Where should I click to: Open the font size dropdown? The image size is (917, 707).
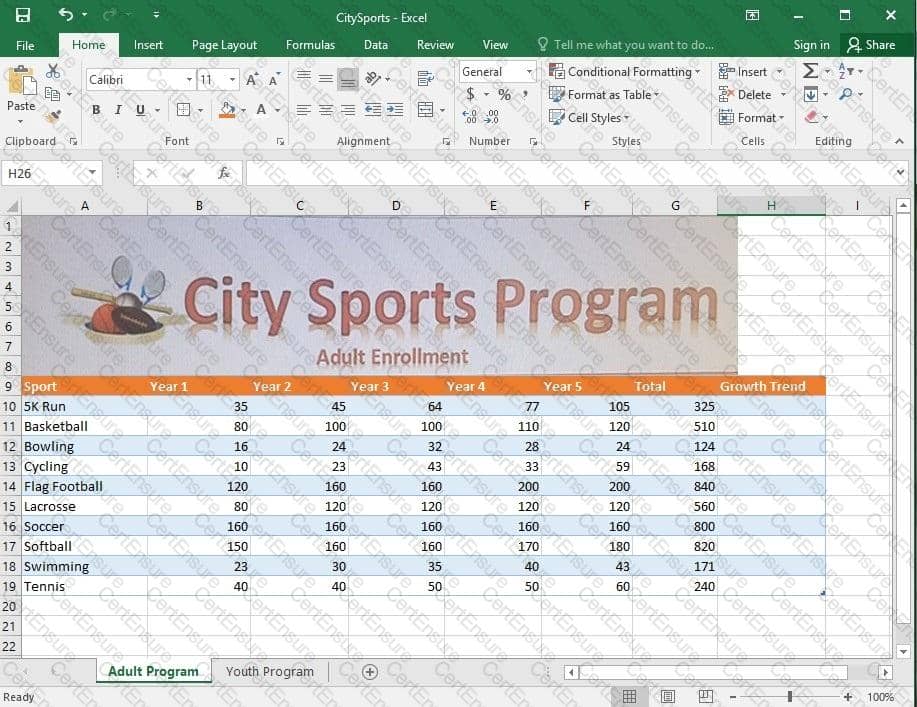tap(232, 78)
